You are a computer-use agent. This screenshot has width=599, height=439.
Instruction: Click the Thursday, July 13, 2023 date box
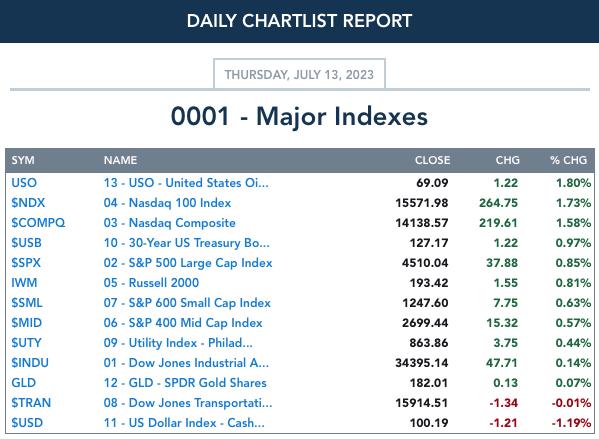(x=299, y=74)
